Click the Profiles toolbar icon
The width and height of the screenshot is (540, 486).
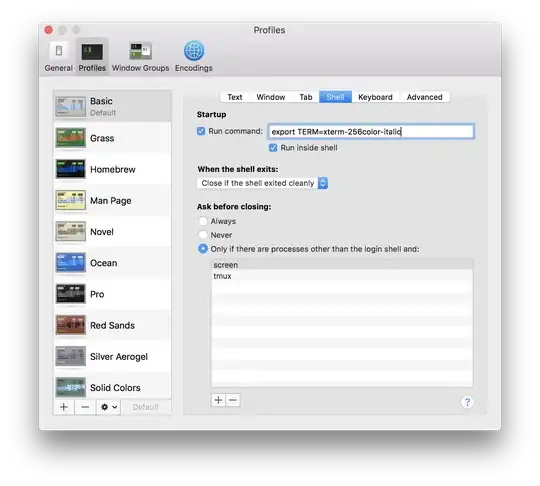point(92,52)
